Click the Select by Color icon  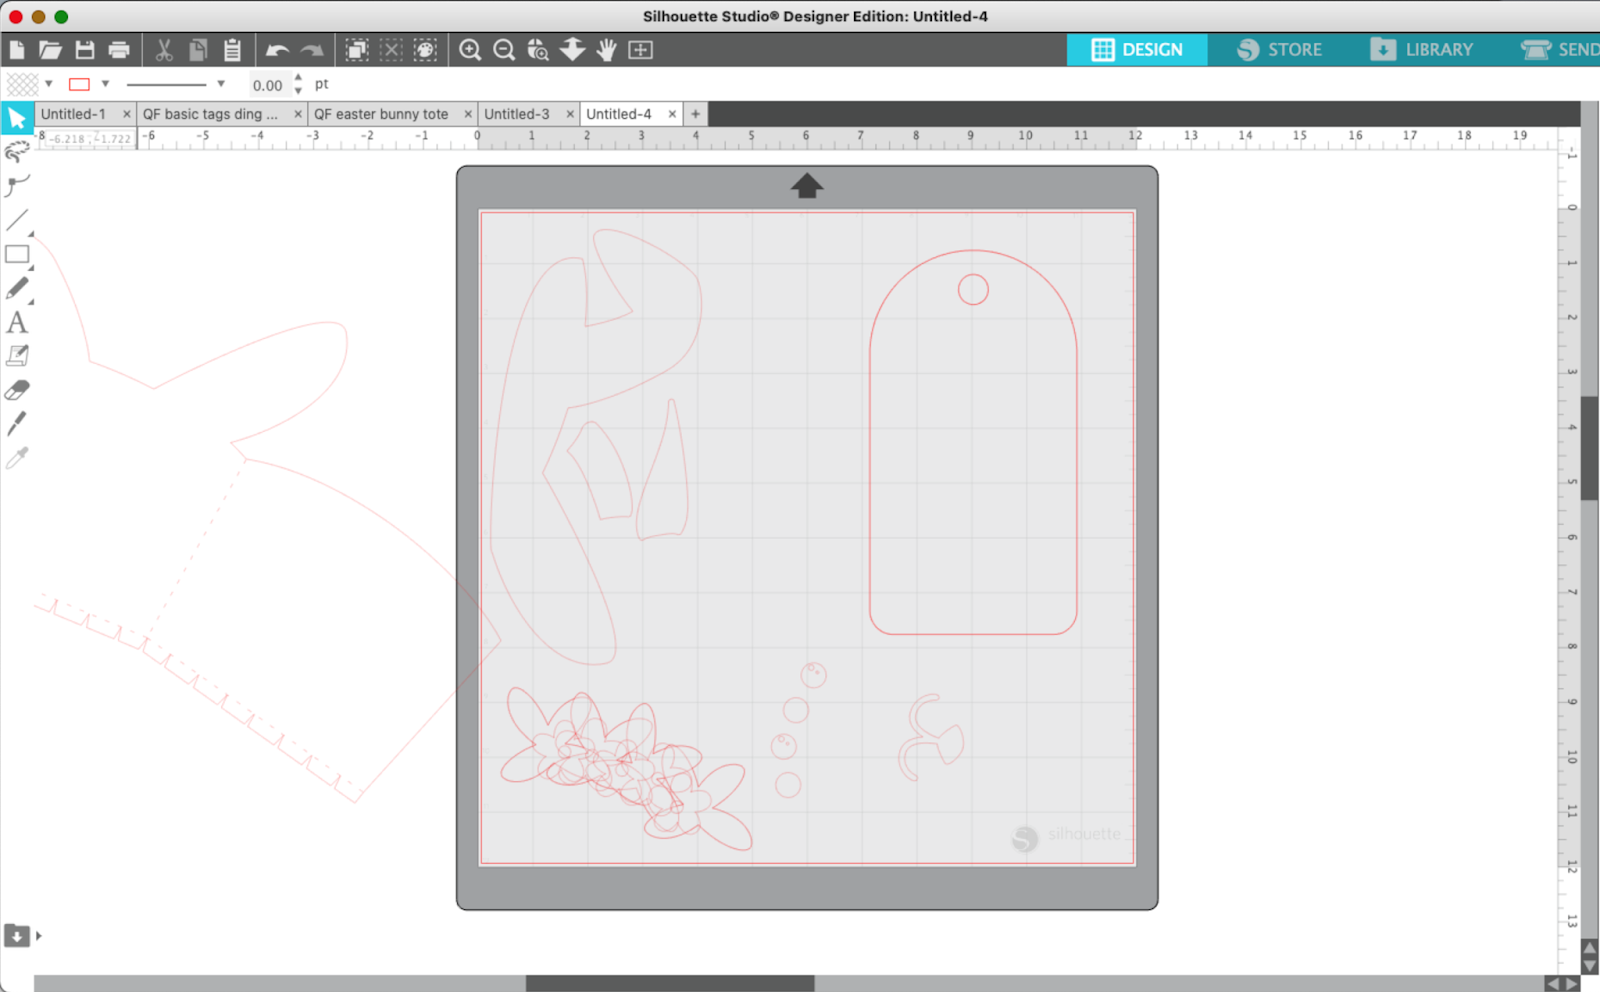[x=425, y=50]
